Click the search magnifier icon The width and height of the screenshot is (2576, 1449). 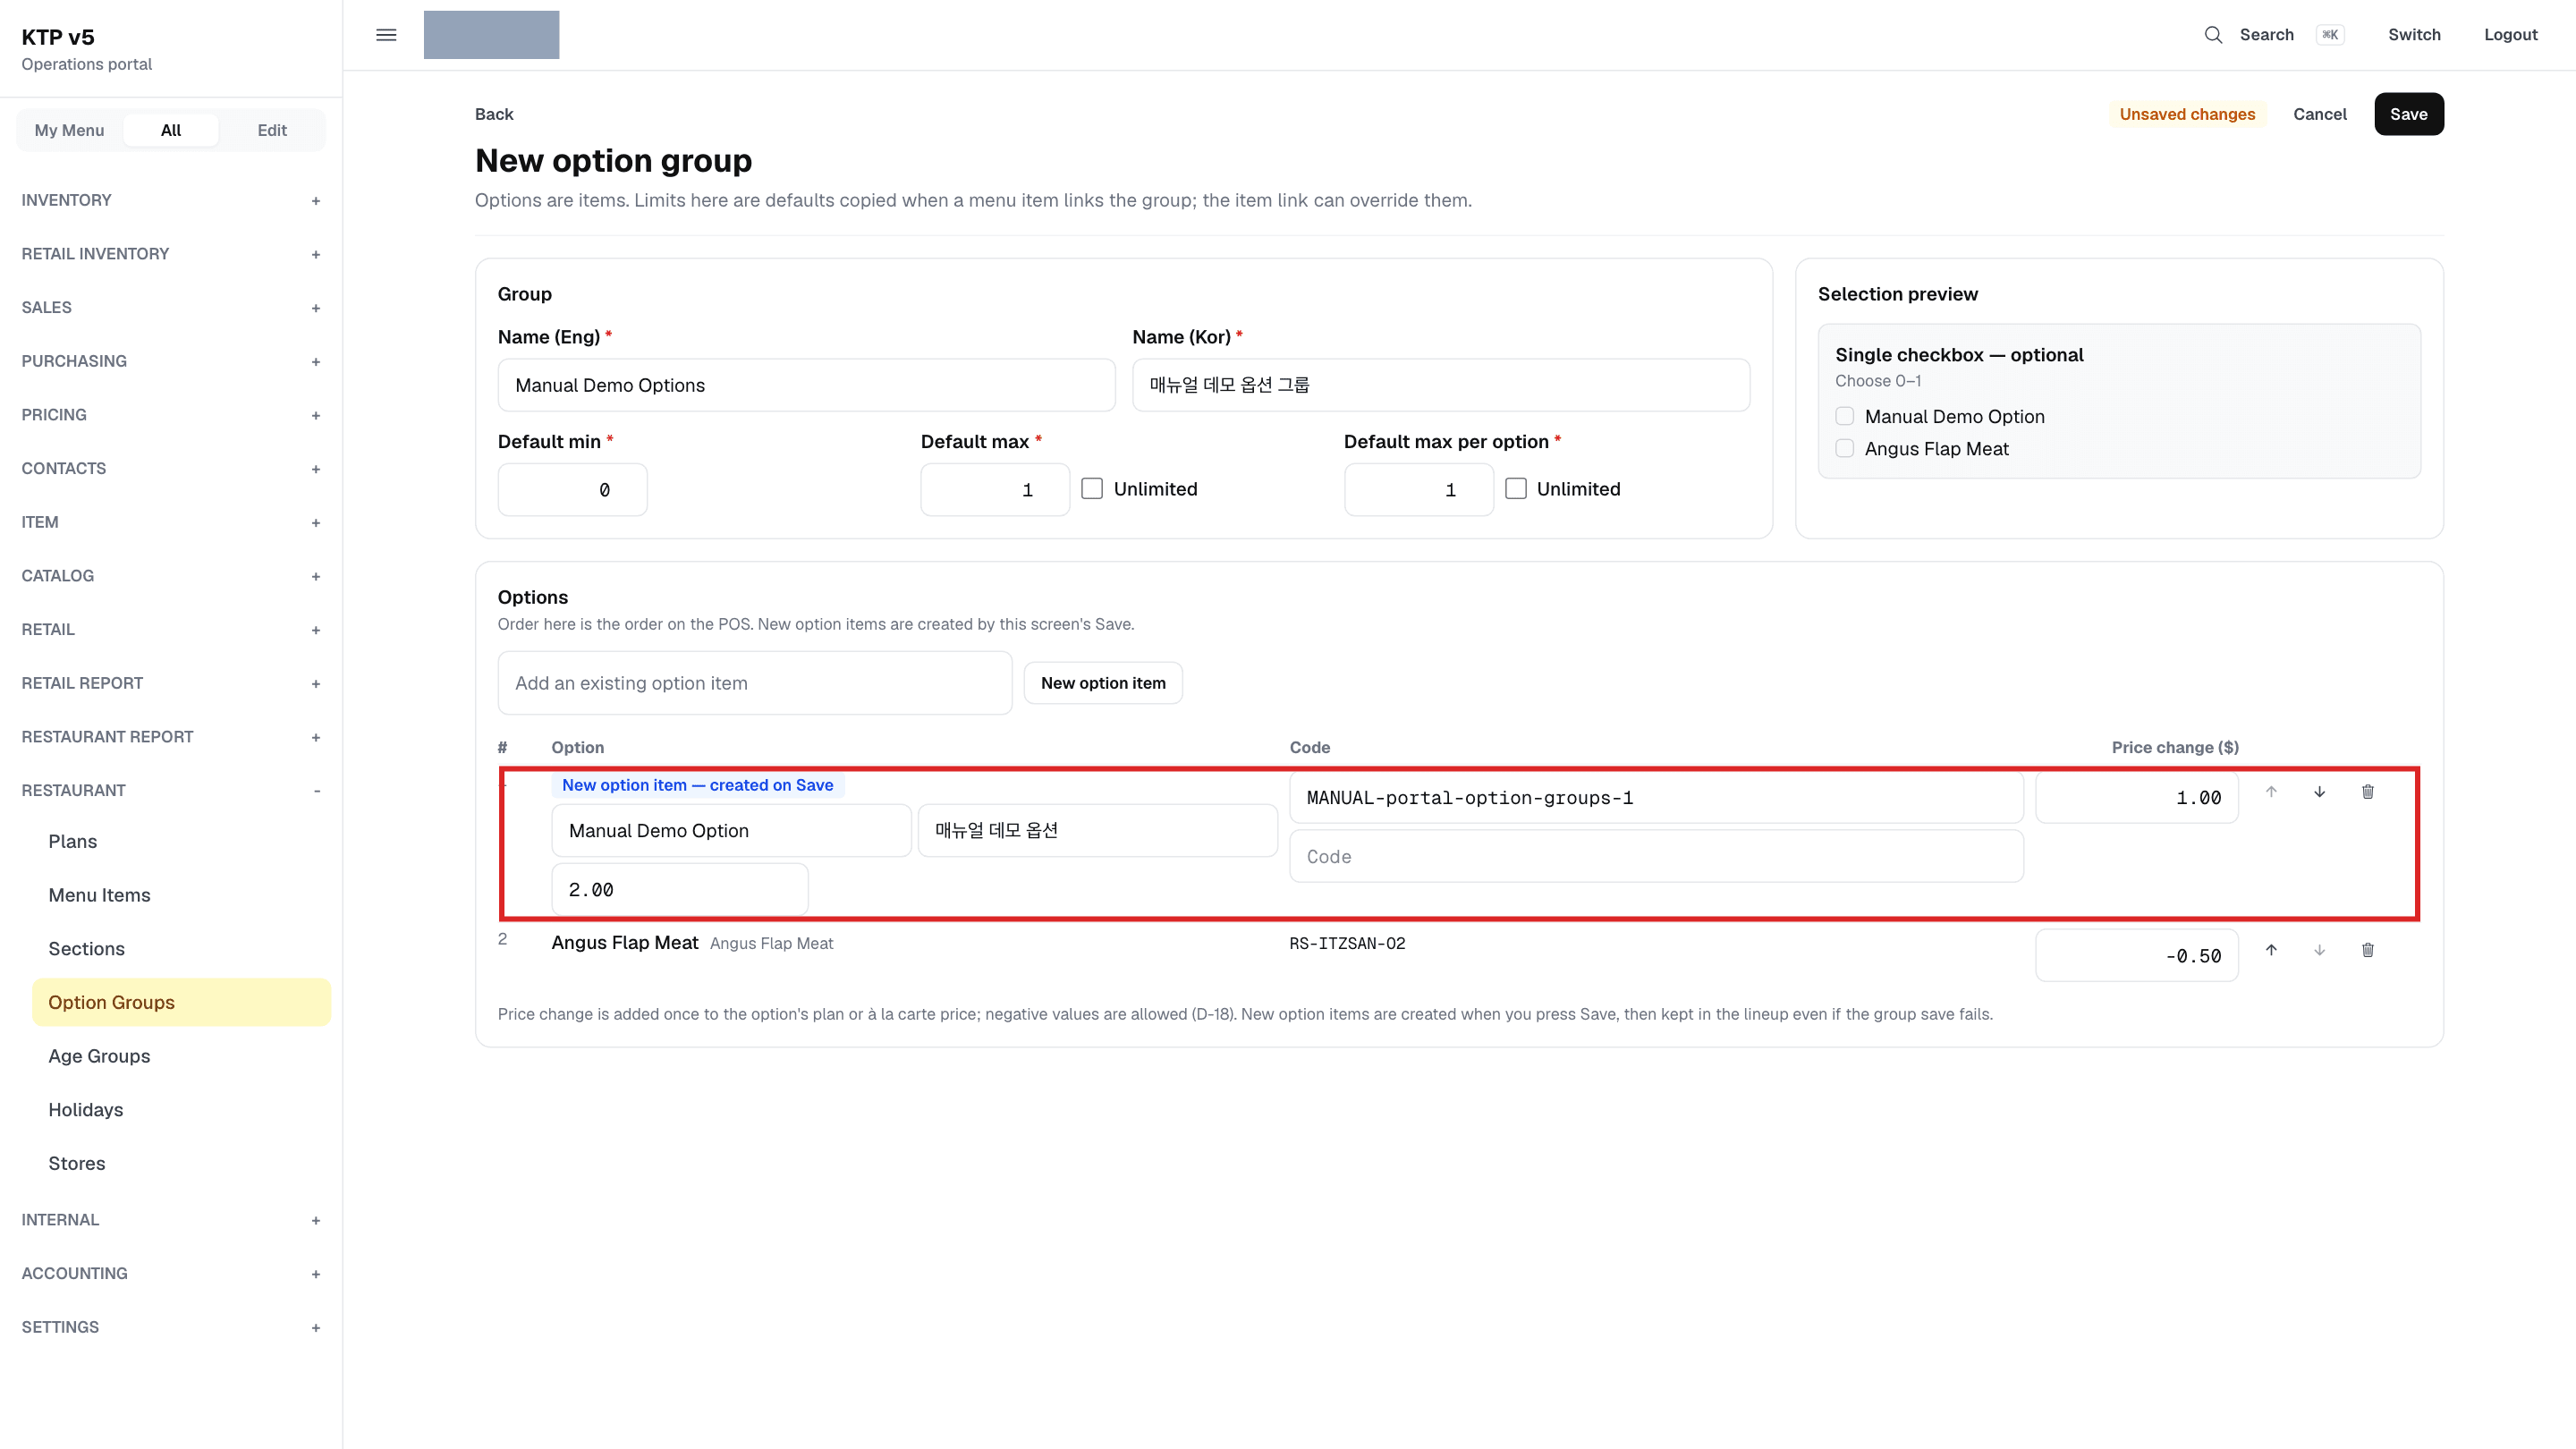click(2213, 35)
